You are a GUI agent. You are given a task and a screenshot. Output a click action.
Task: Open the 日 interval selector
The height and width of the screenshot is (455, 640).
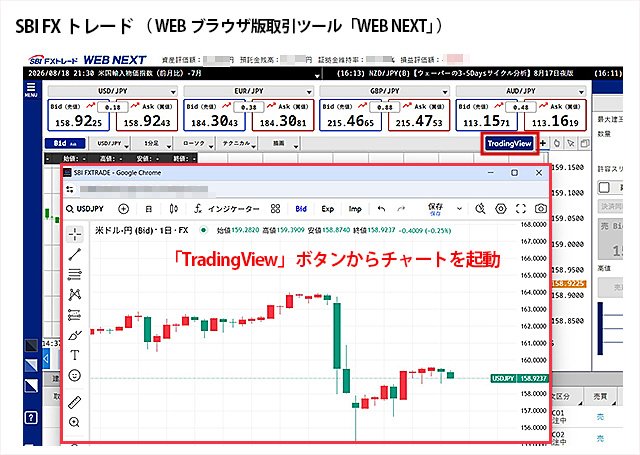coord(149,209)
